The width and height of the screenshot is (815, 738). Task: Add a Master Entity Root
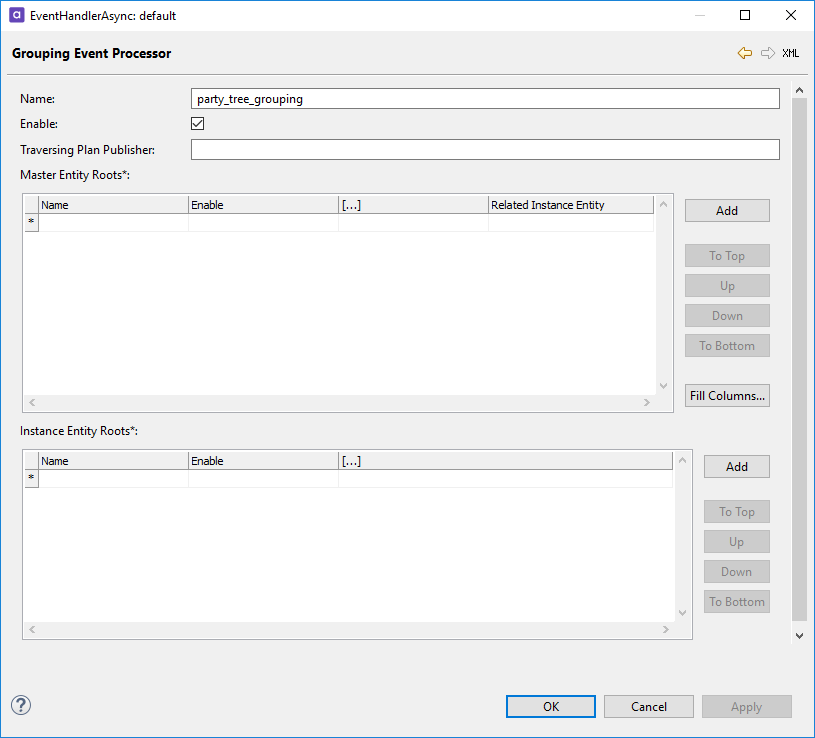[x=727, y=211]
